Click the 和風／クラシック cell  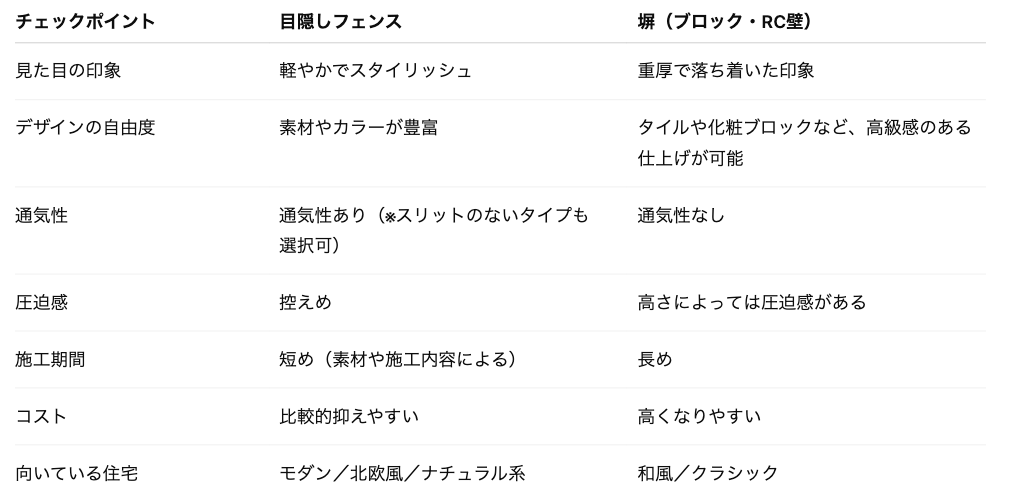click(x=708, y=473)
